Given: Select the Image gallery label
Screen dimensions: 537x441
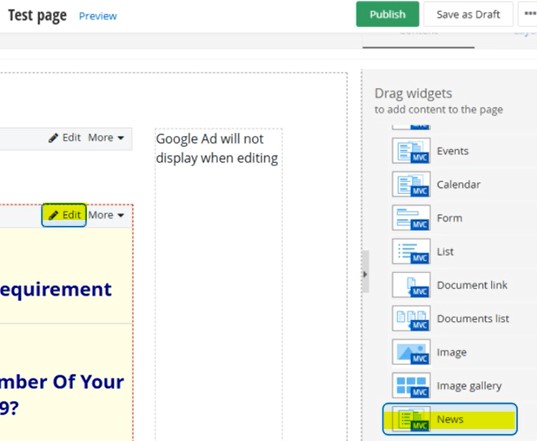Looking at the screenshot, I should pos(469,386).
